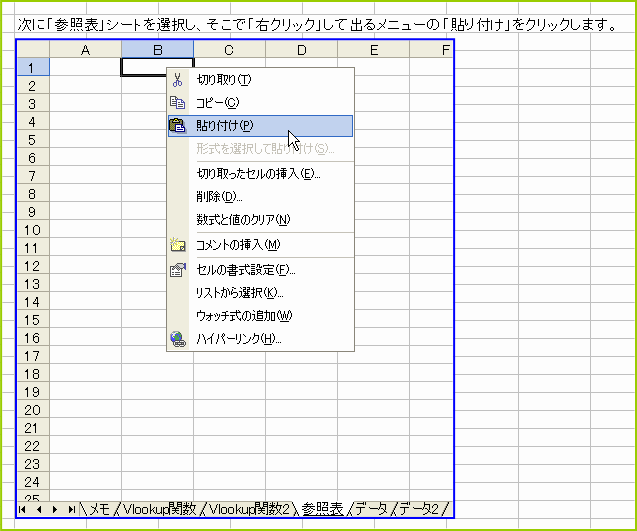The image size is (637, 531).
Task: Select column F header
Action: coord(431,50)
